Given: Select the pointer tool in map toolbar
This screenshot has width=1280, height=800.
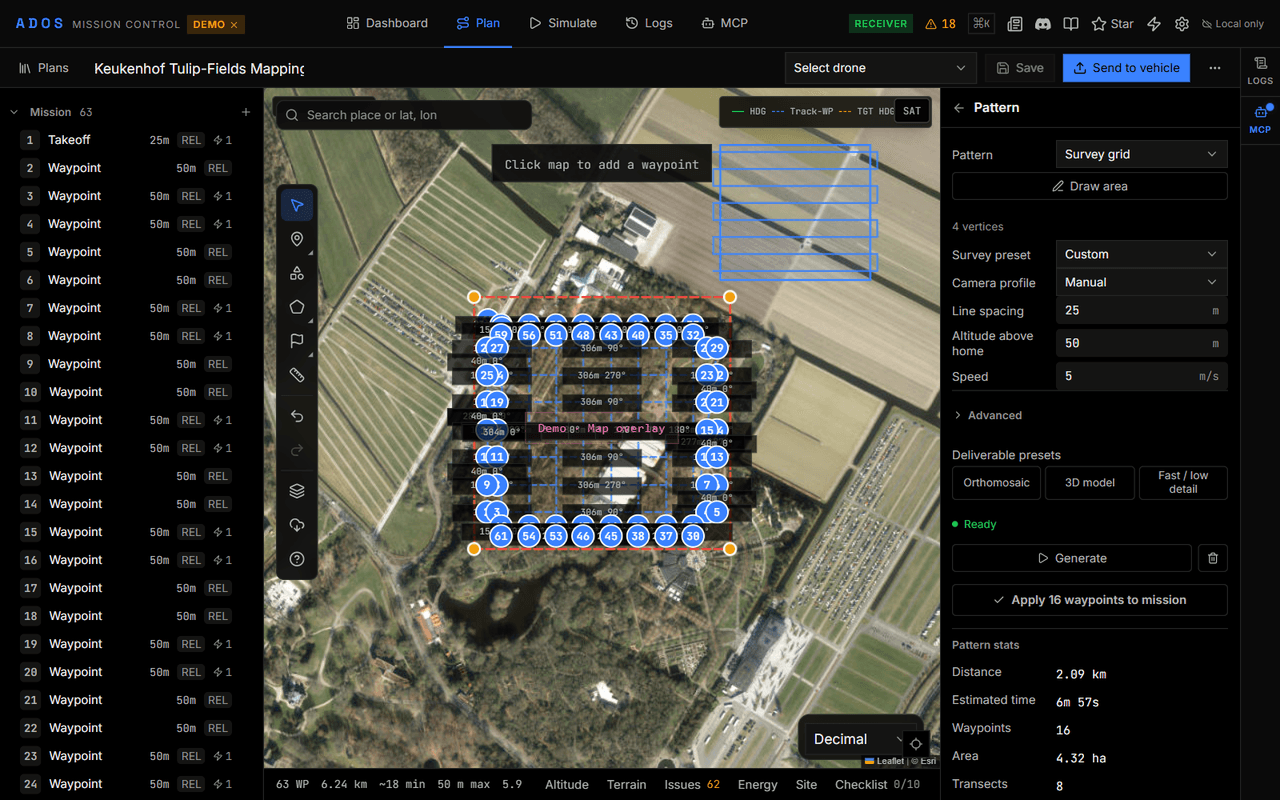Looking at the screenshot, I should click(297, 205).
